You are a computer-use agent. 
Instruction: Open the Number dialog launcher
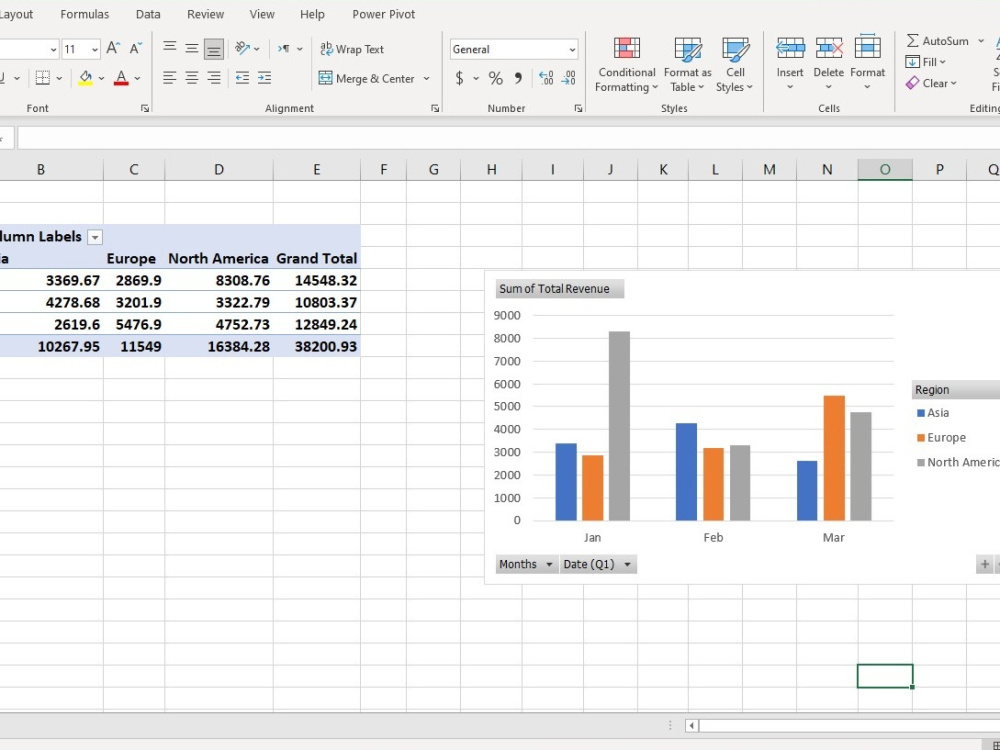578,108
